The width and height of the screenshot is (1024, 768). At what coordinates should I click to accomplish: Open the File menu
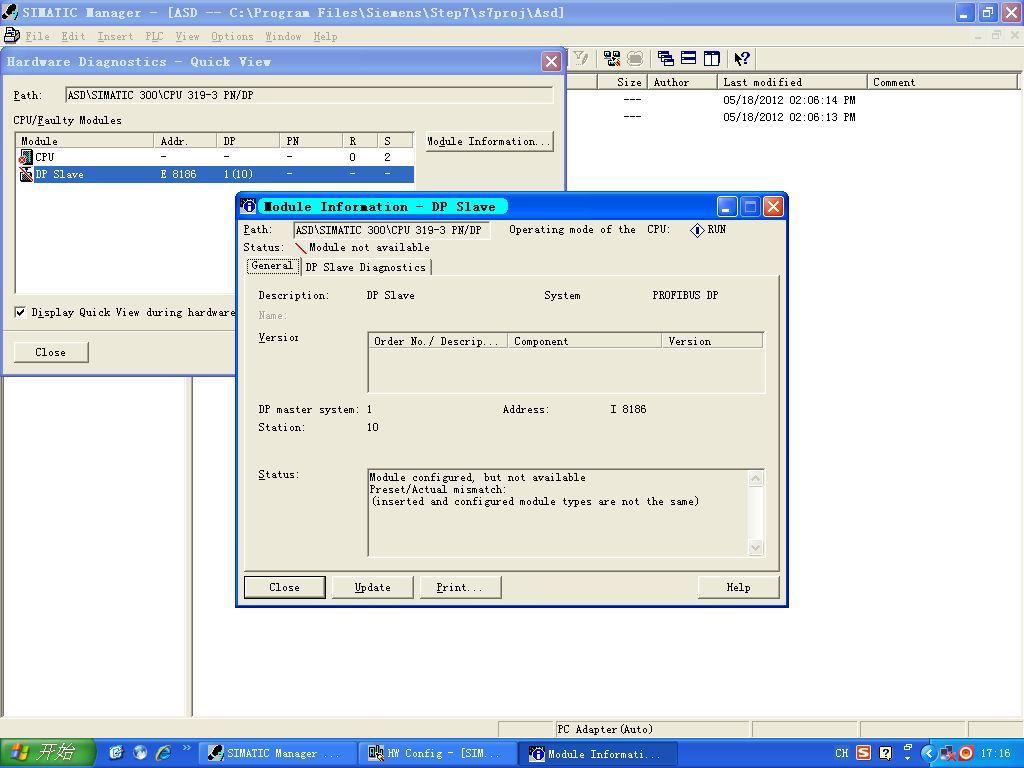click(37, 37)
